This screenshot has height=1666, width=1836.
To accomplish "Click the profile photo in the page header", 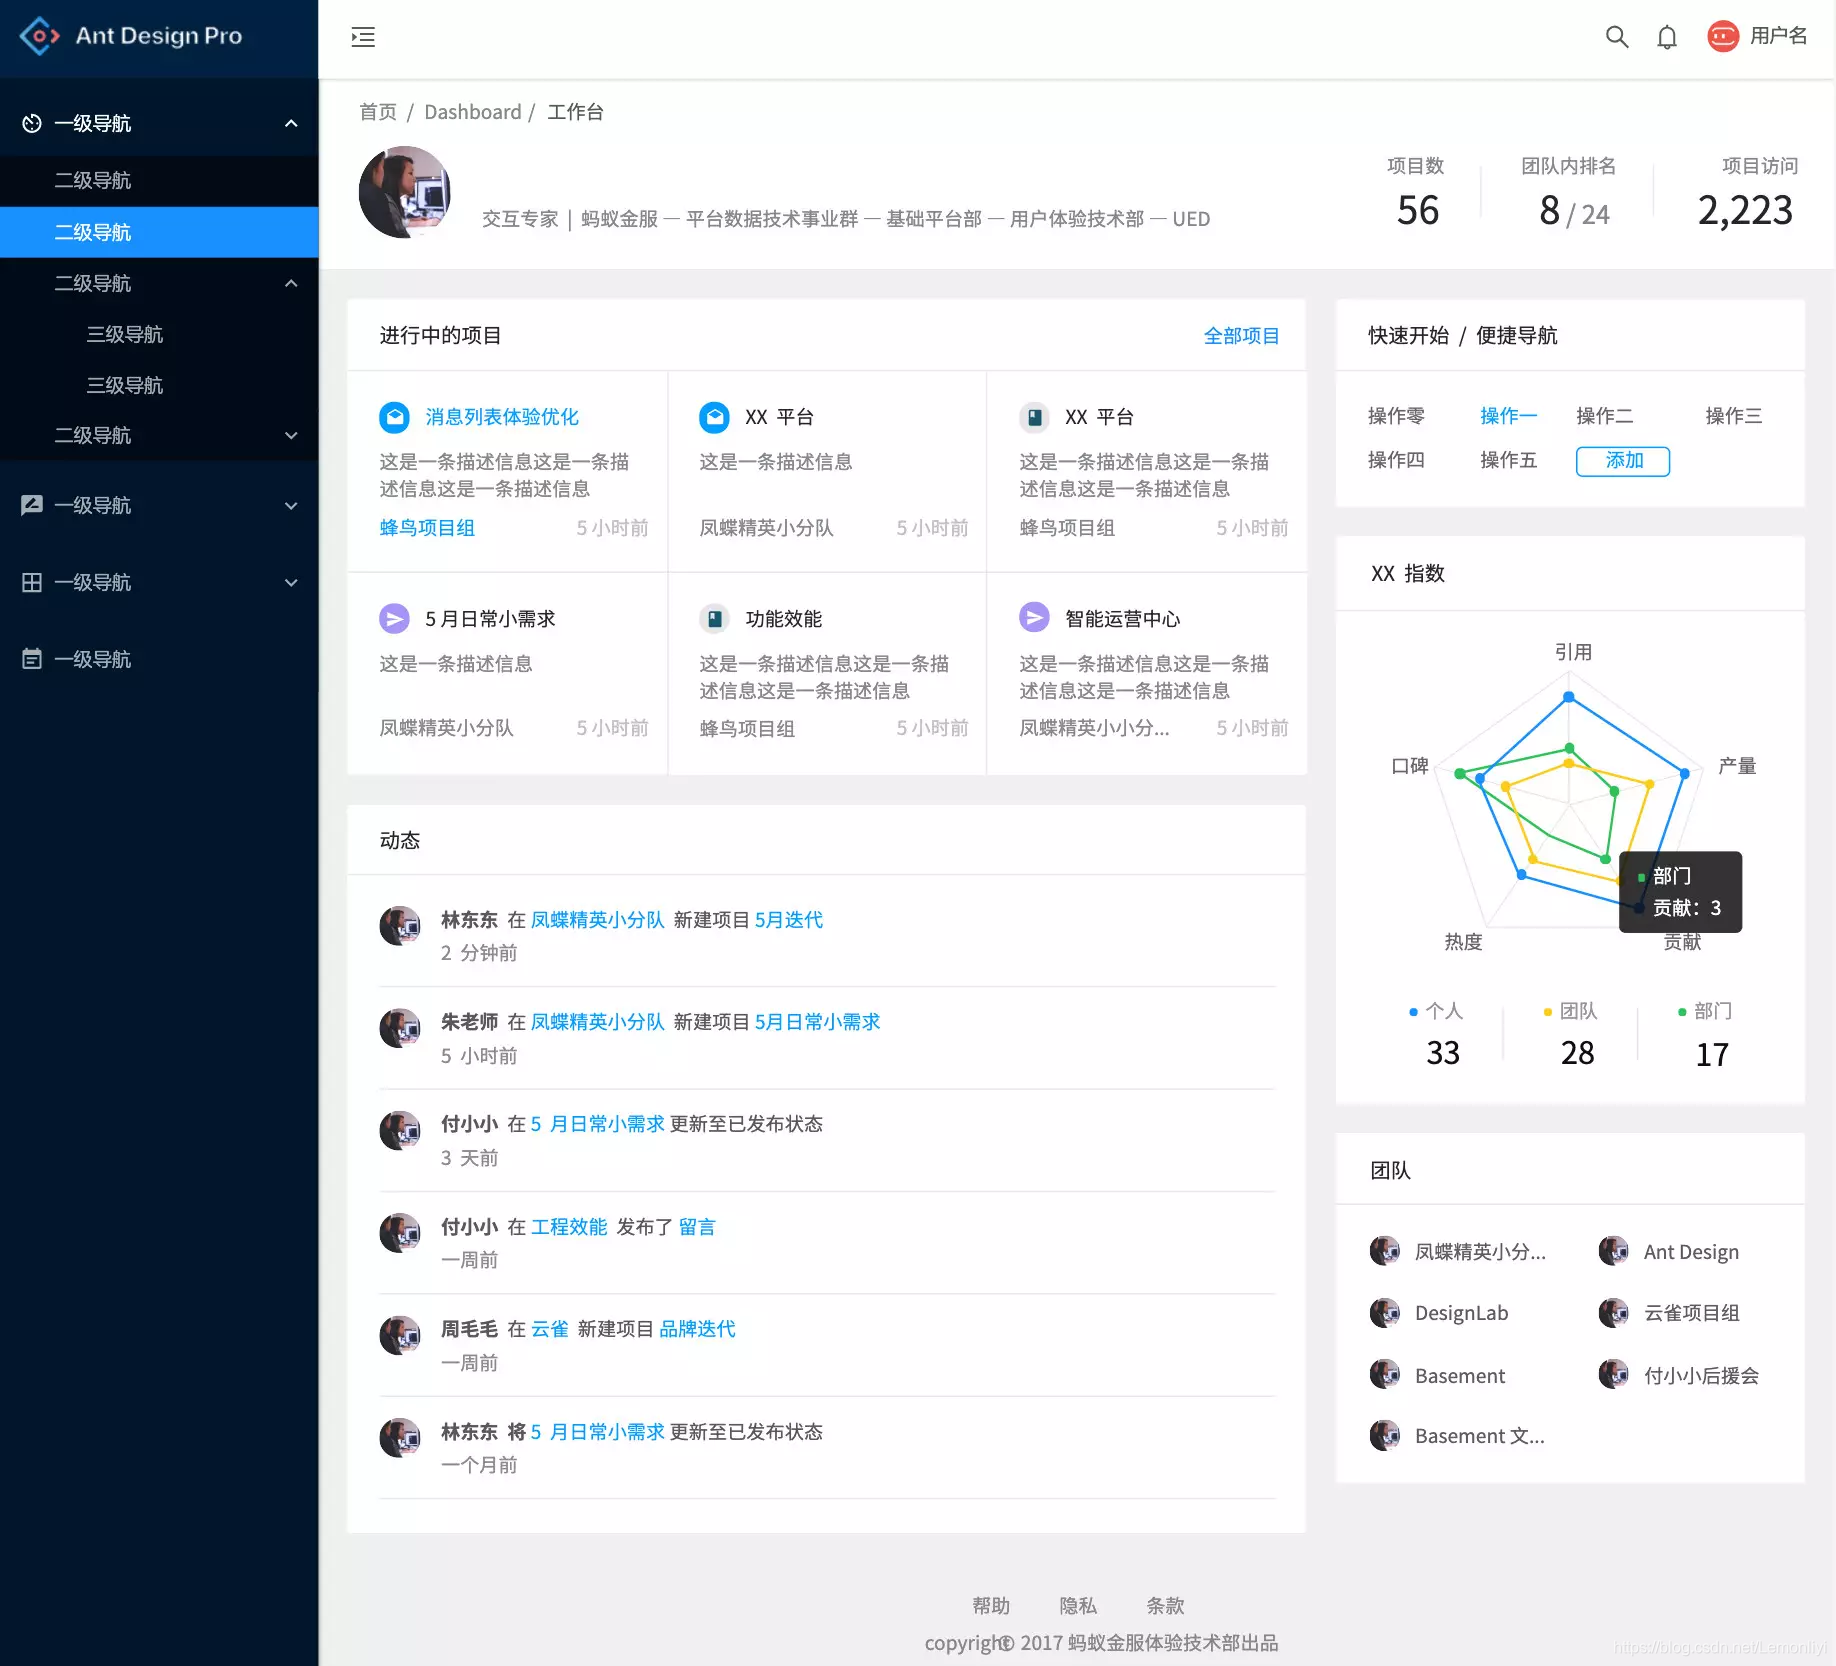I will point(404,192).
